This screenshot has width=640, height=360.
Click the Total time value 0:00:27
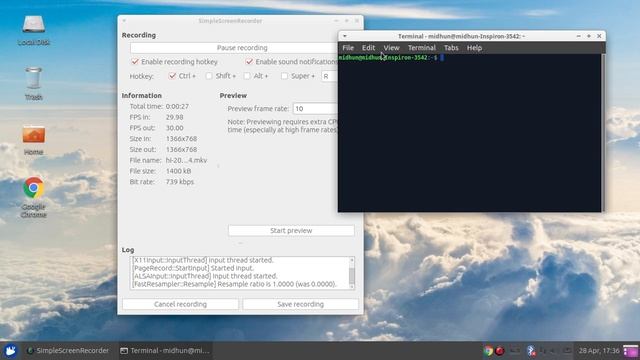point(177,106)
